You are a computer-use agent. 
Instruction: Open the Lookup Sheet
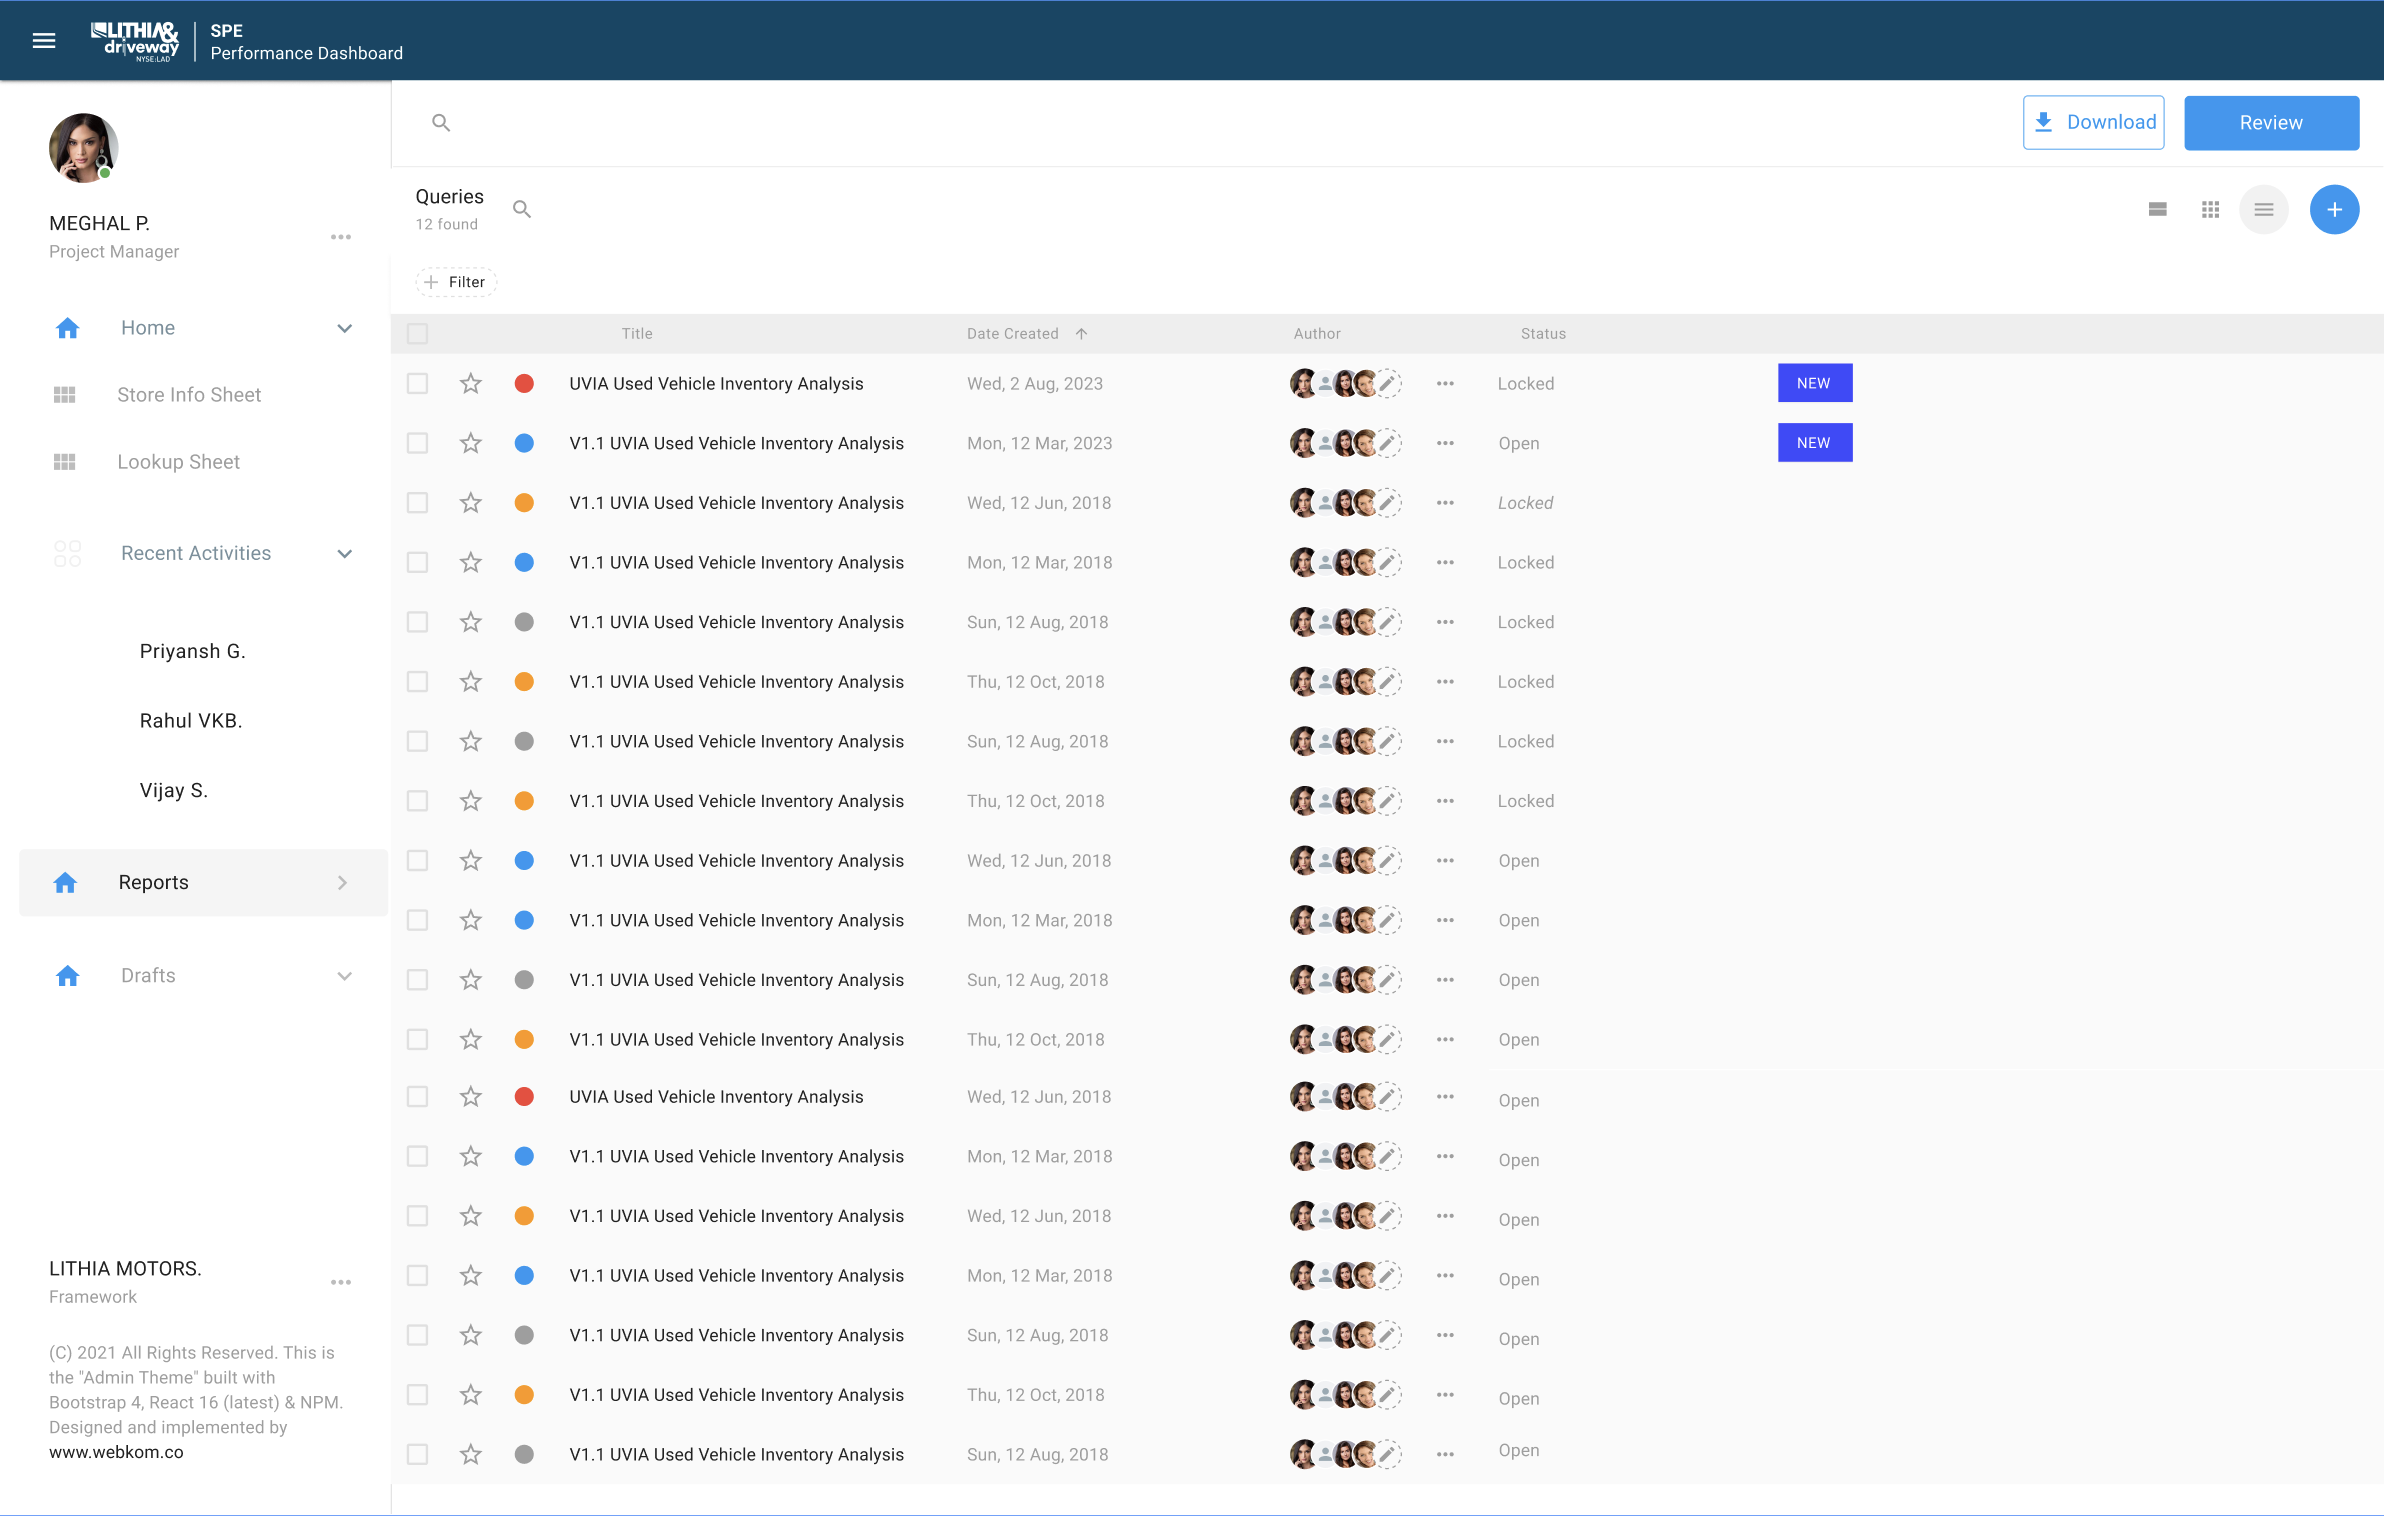(x=179, y=461)
